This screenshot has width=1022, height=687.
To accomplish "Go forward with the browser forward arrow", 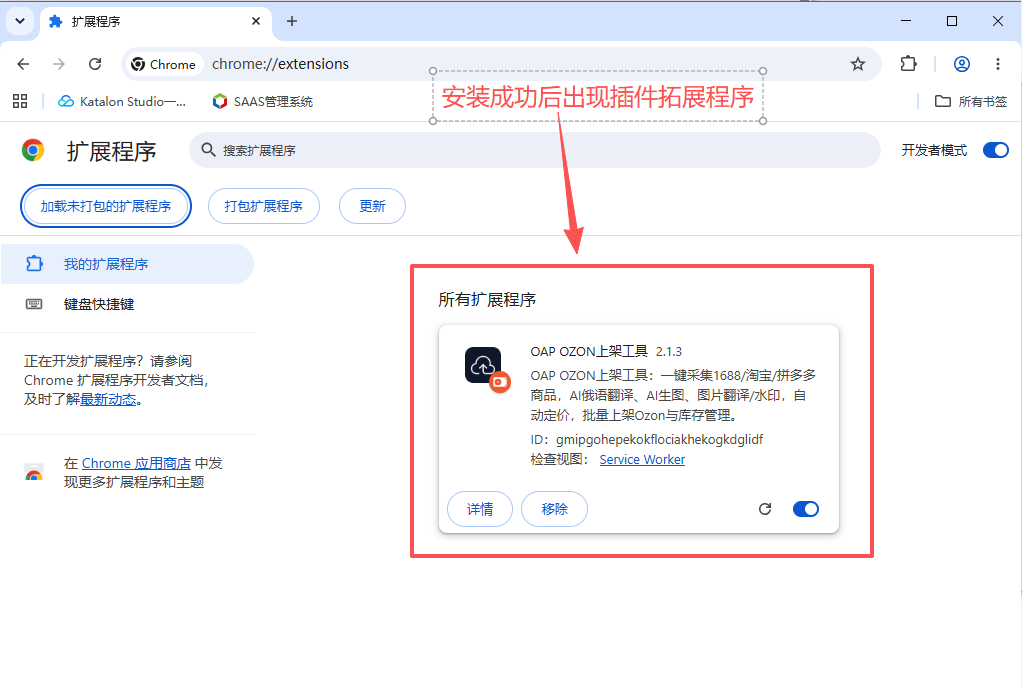I will point(59,64).
